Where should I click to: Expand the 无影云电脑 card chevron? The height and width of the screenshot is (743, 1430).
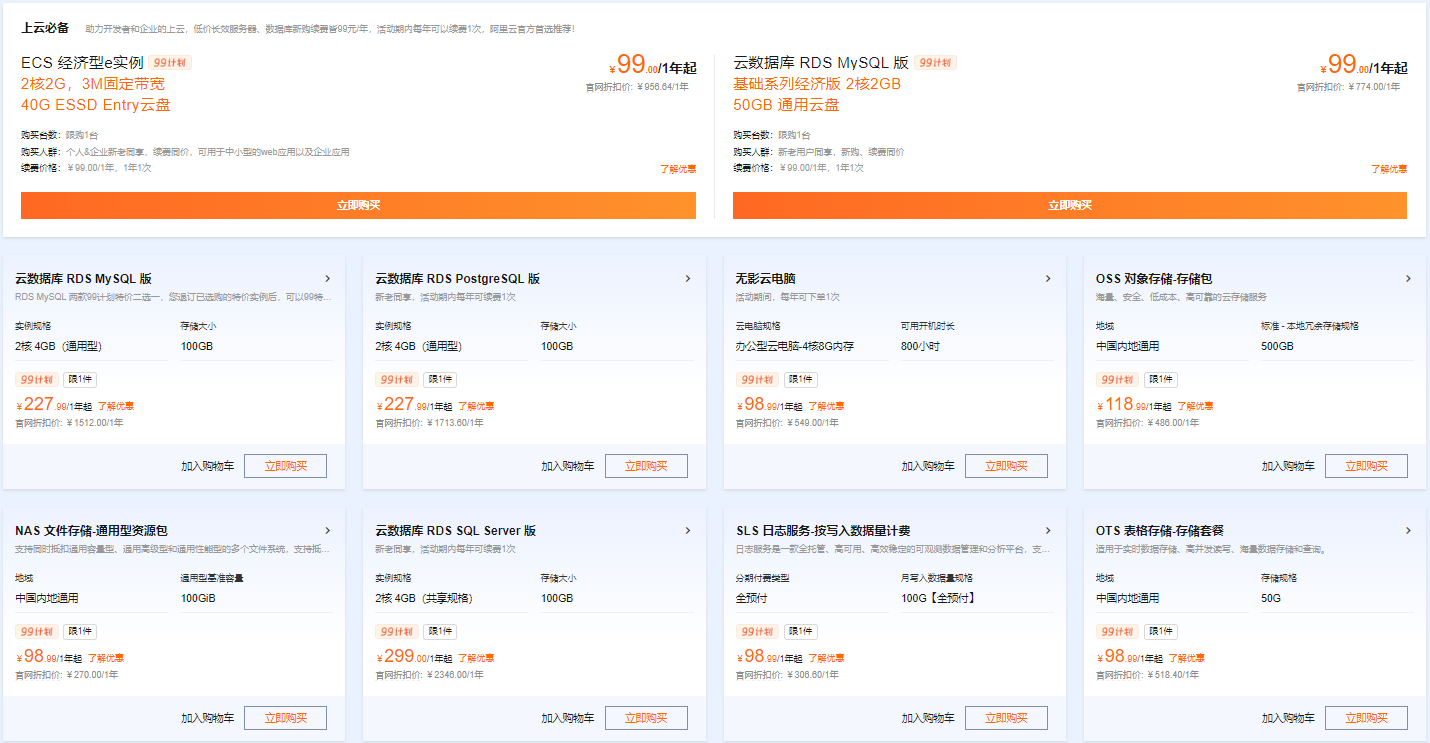[1048, 279]
